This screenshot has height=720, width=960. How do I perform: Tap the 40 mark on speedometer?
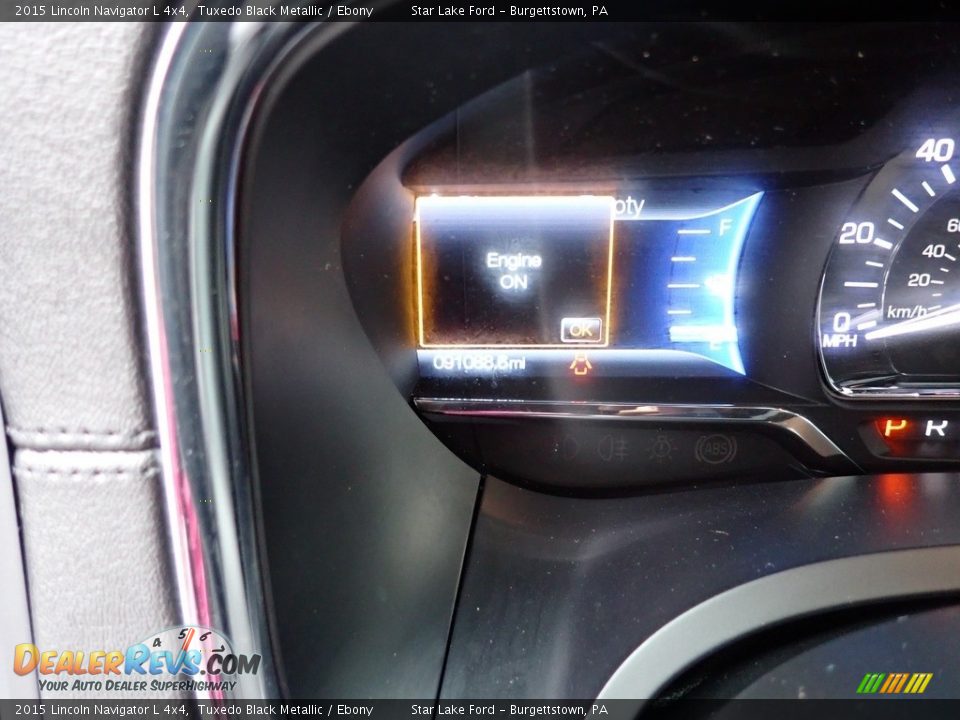point(934,150)
